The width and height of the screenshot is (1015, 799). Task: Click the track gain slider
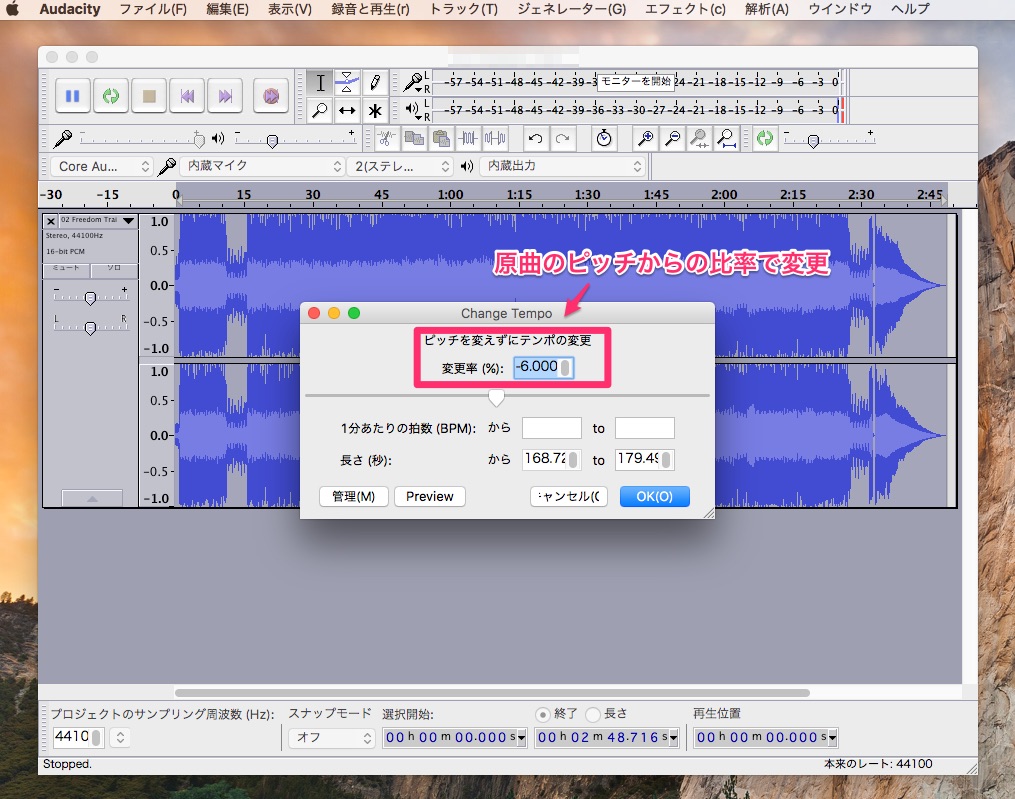click(x=91, y=298)
